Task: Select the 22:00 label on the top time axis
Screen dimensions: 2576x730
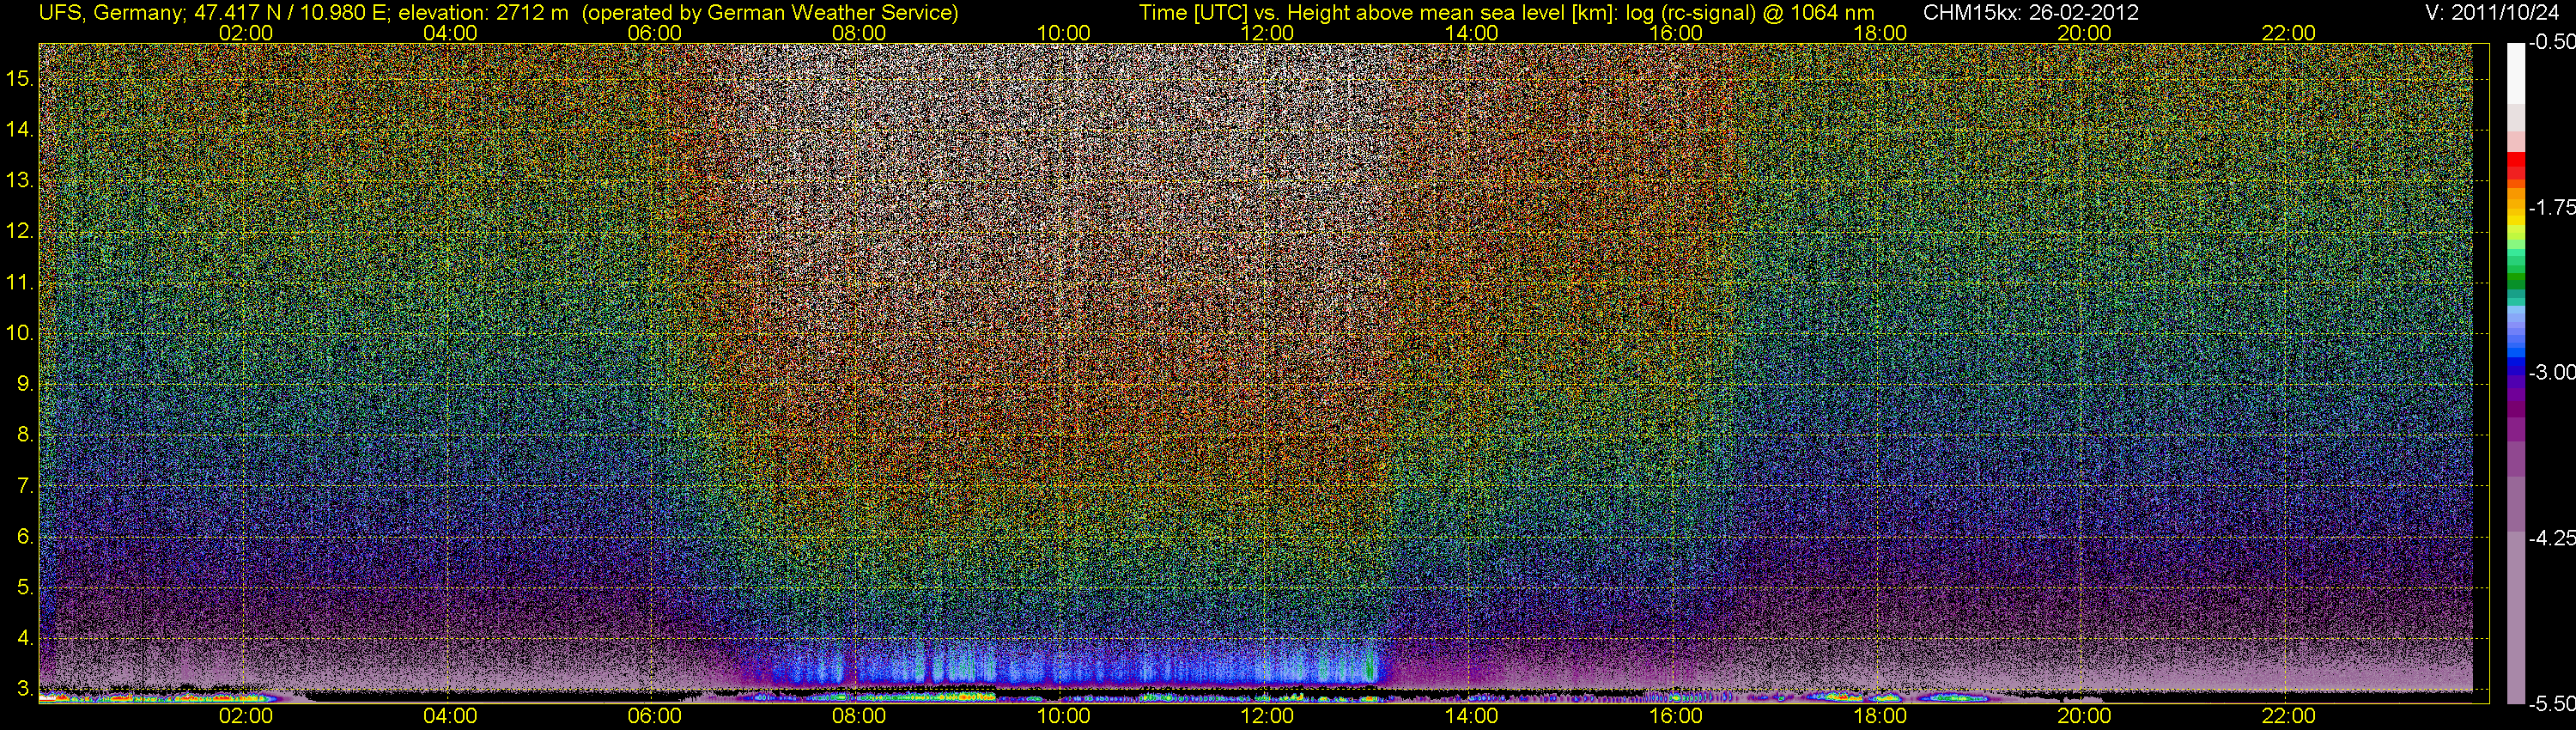Action: (2288, 33)
